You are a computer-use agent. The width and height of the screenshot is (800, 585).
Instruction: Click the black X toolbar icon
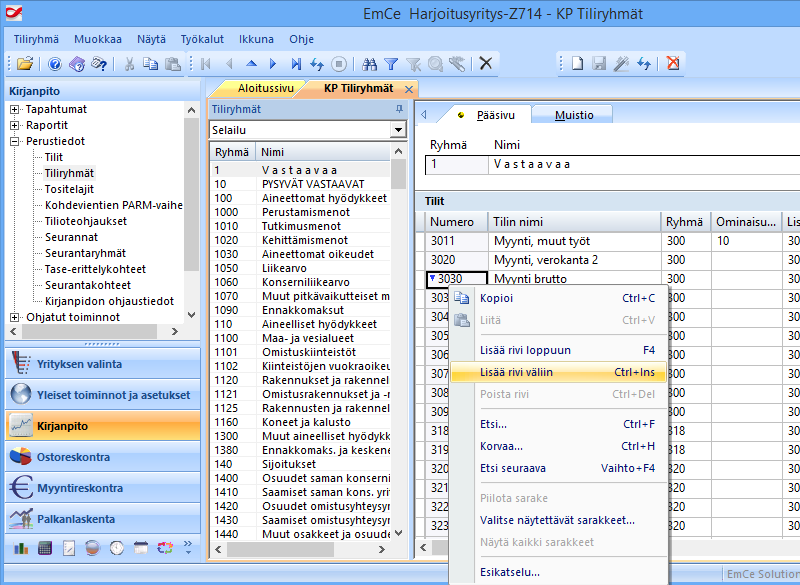[x=486, y=63]
